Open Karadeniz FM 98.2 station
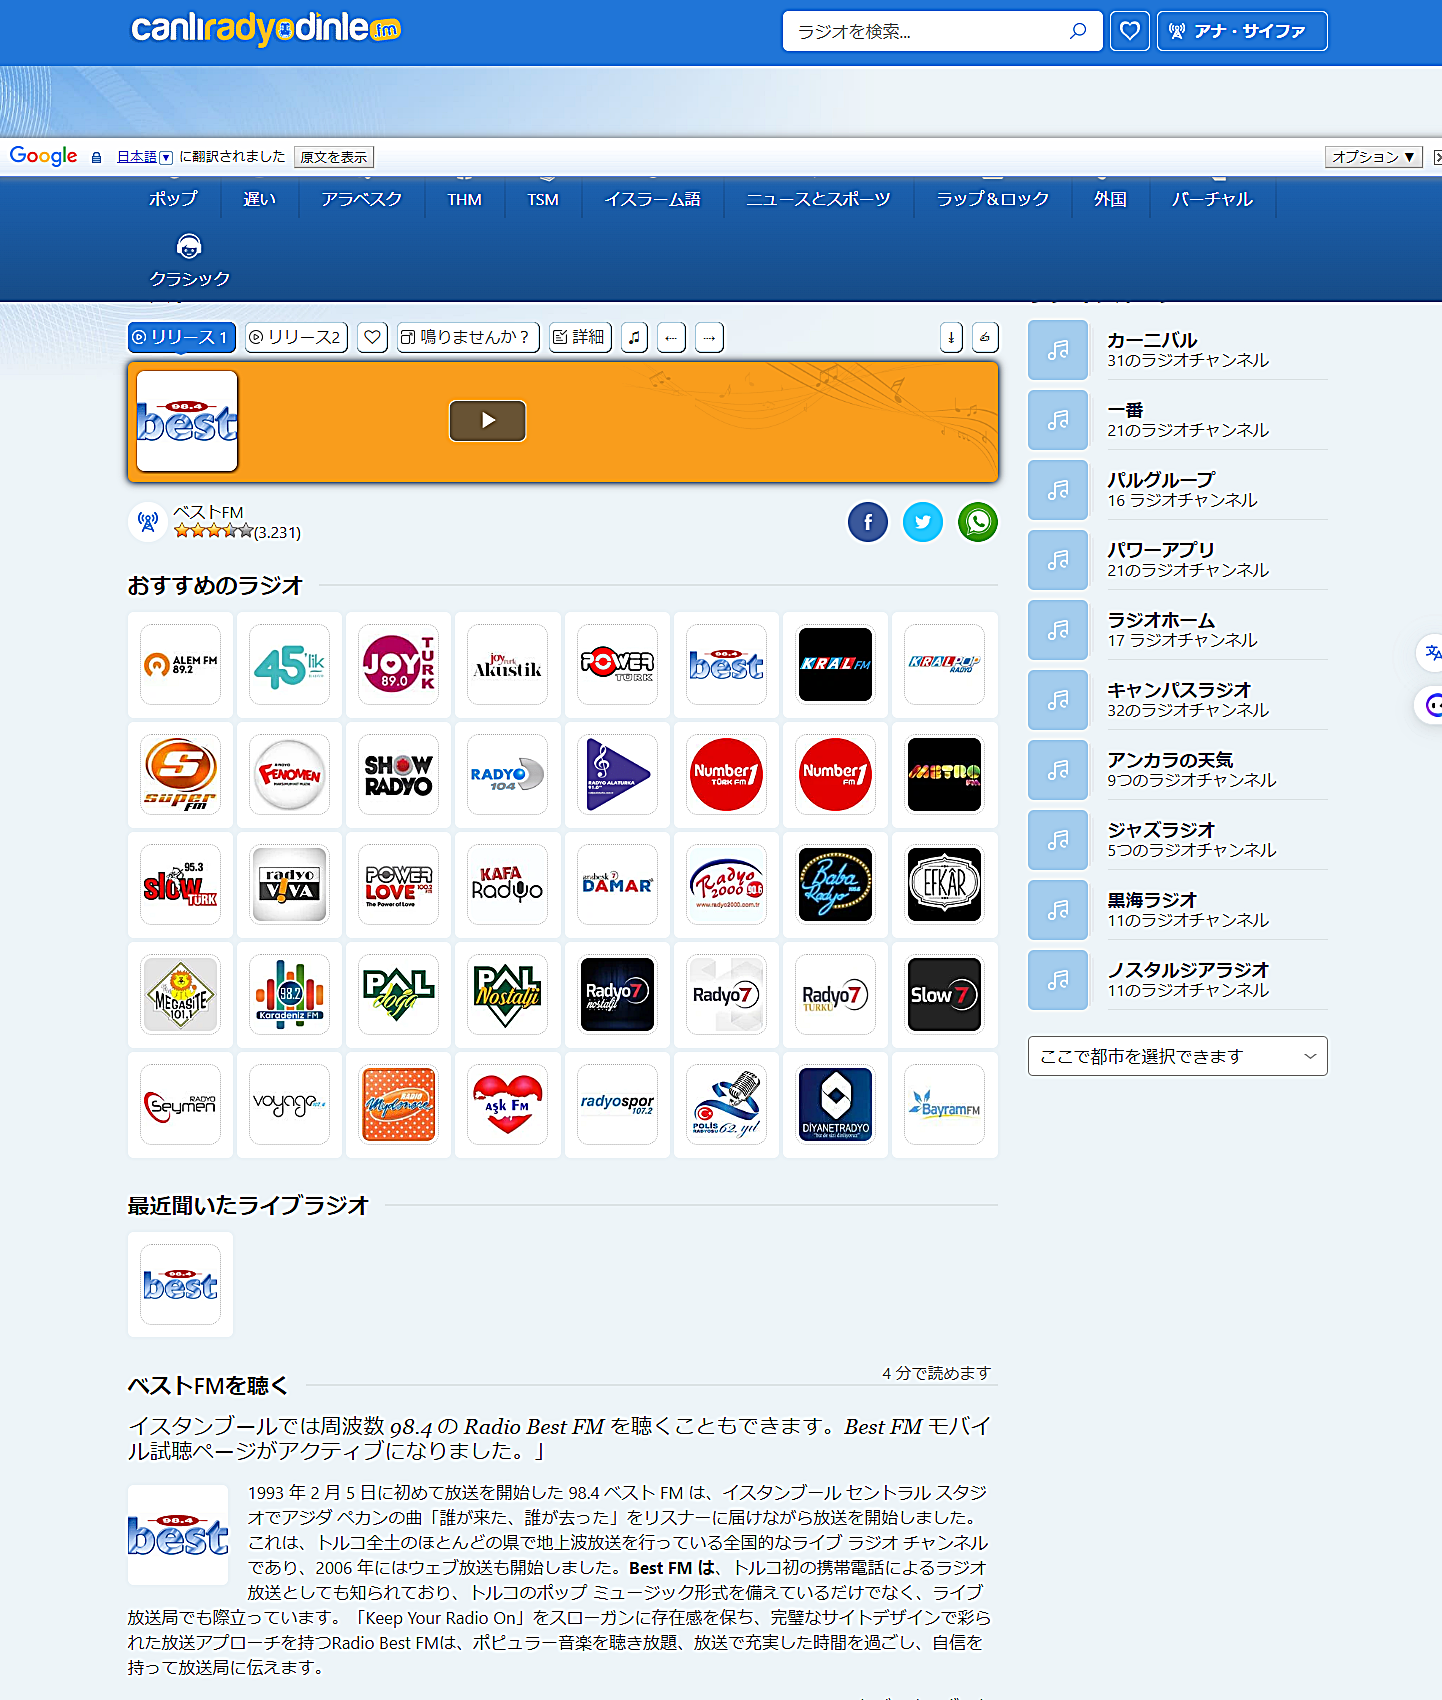This screenshot has width=1442, height=1700. (290, 995)
